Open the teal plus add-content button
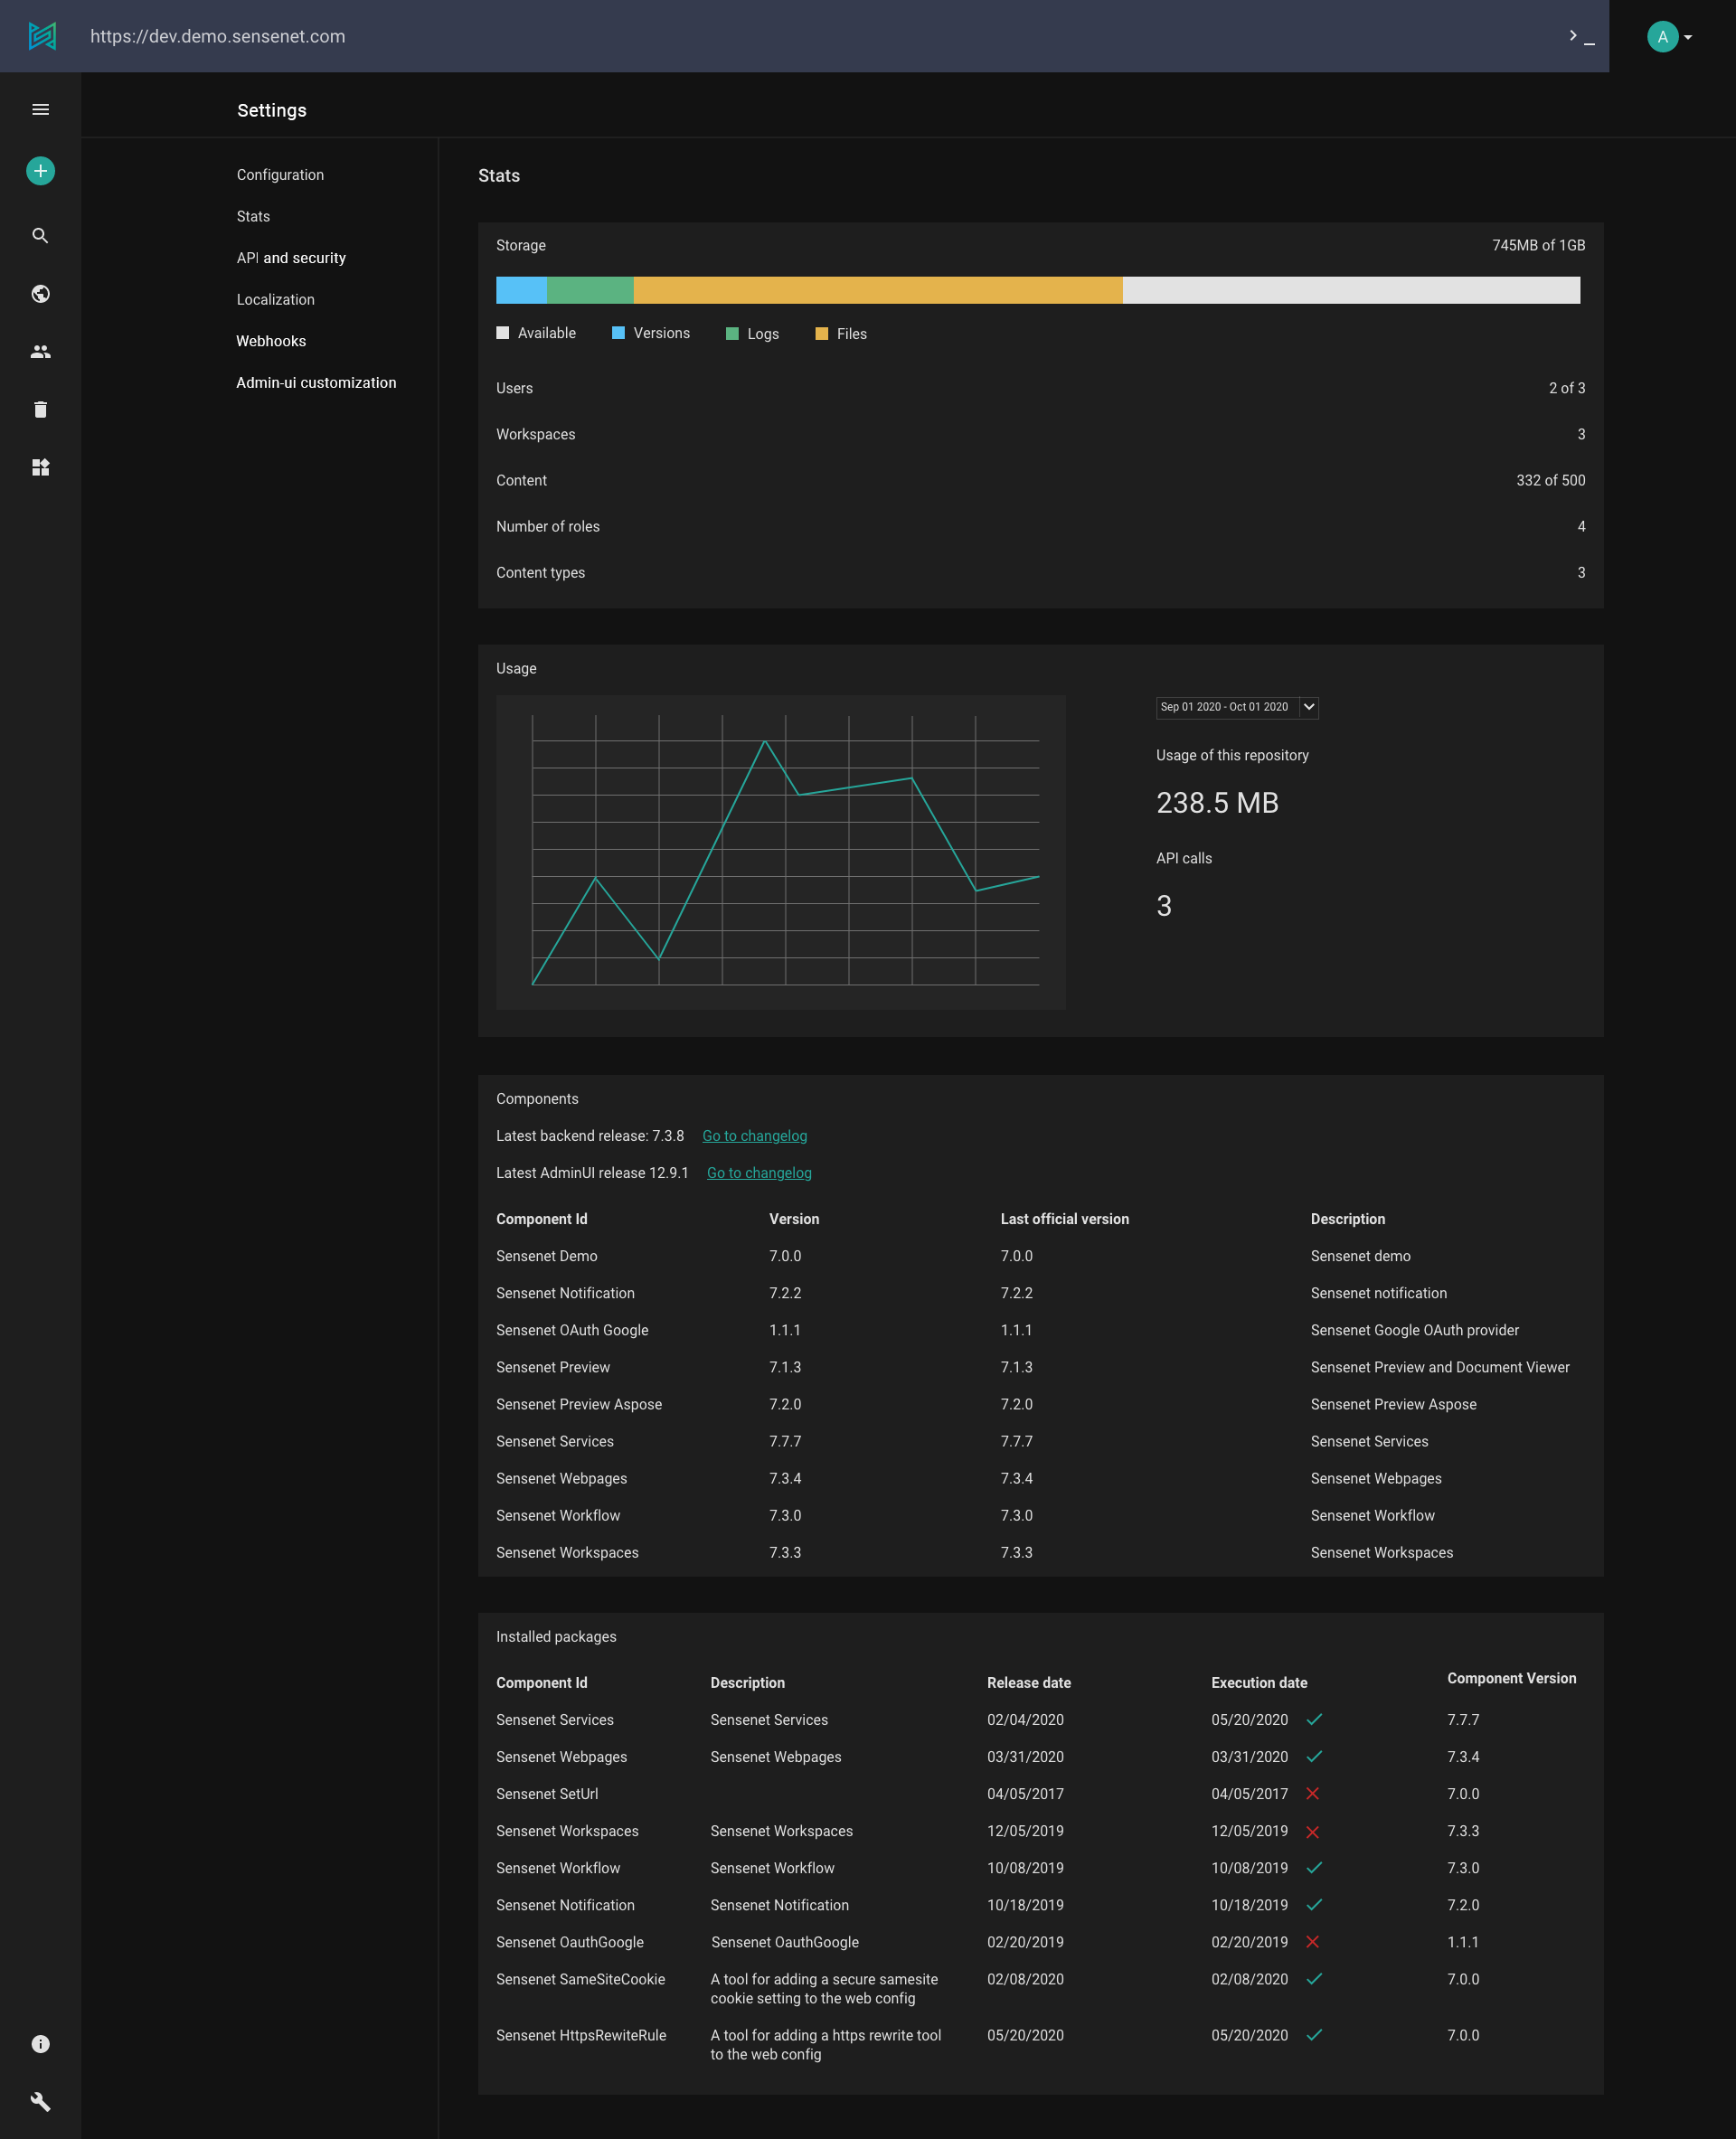 coord(40,170)
